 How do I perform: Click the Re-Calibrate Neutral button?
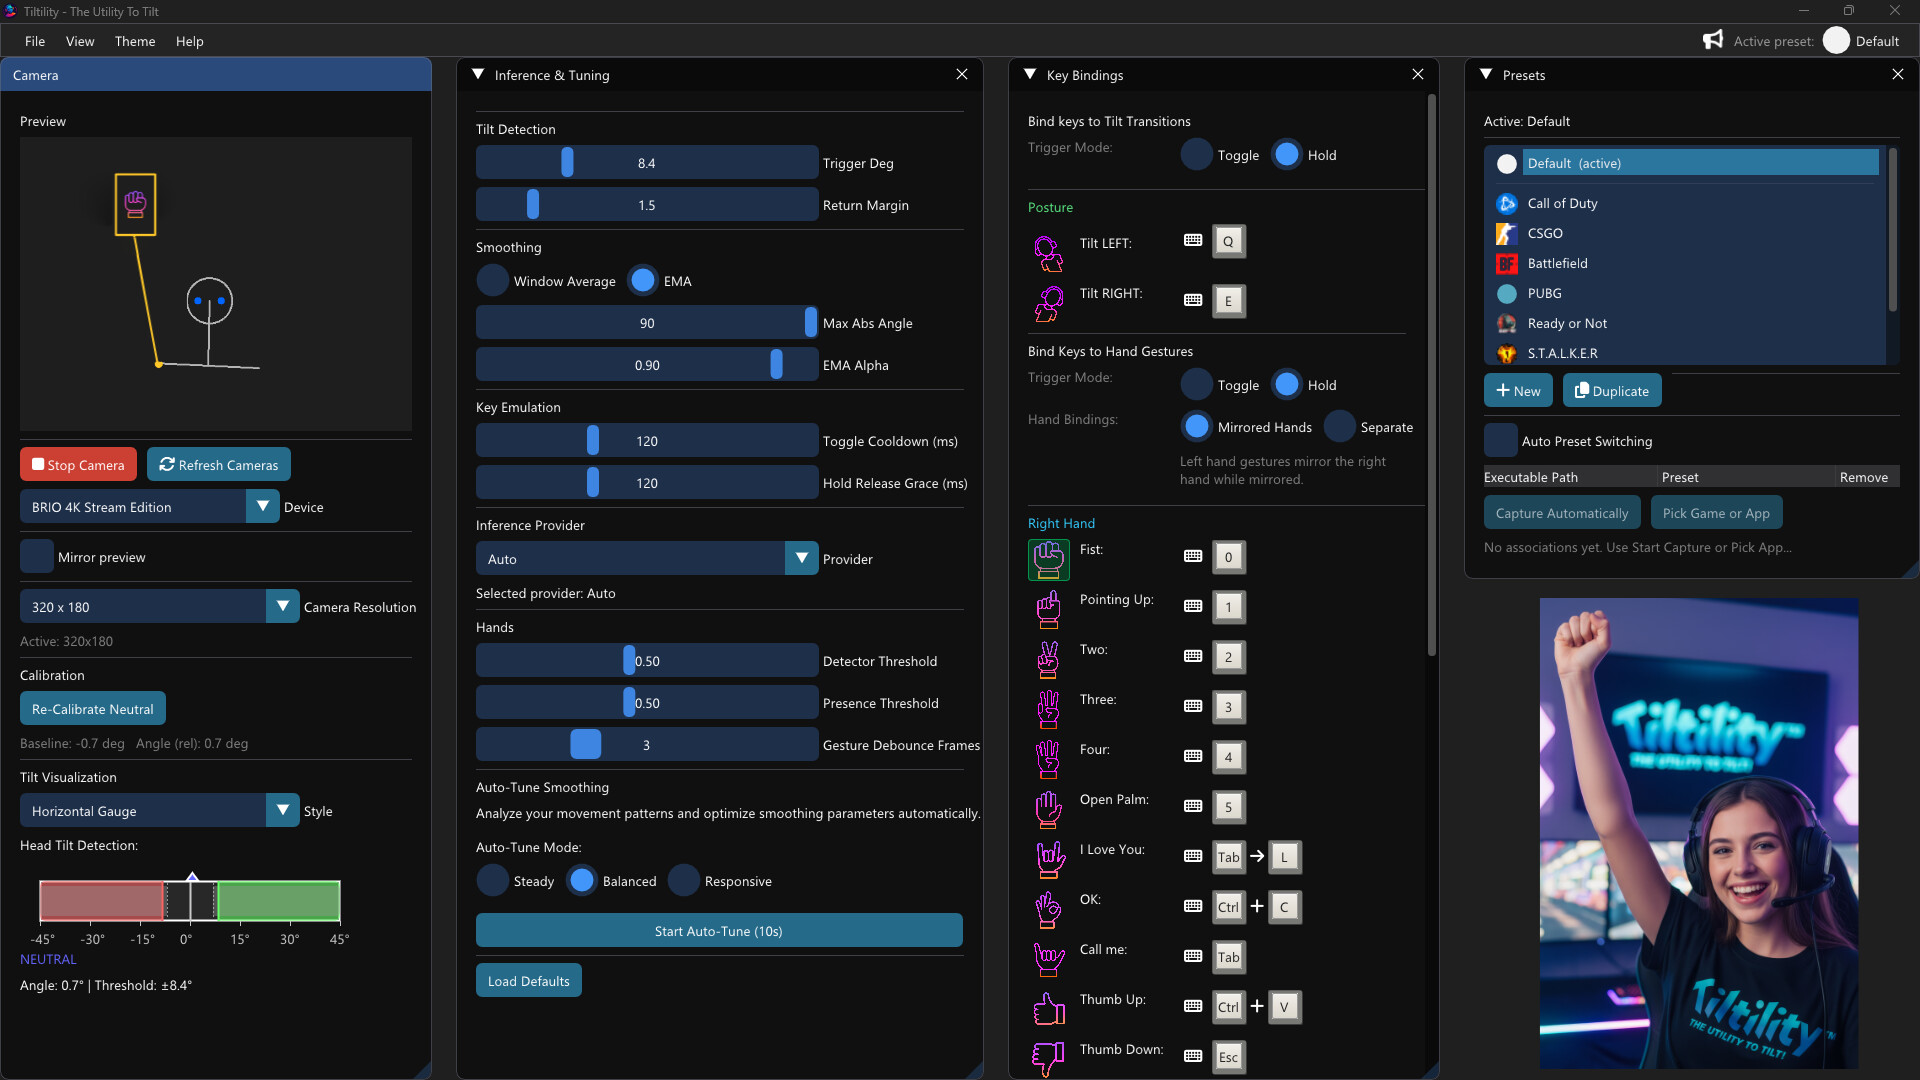coord(92,708)
